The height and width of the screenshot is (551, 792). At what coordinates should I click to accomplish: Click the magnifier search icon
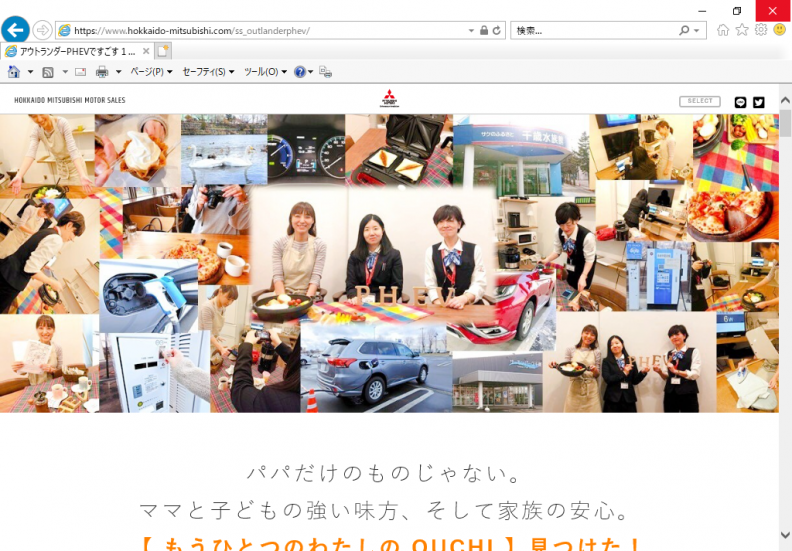coord(684,31)
